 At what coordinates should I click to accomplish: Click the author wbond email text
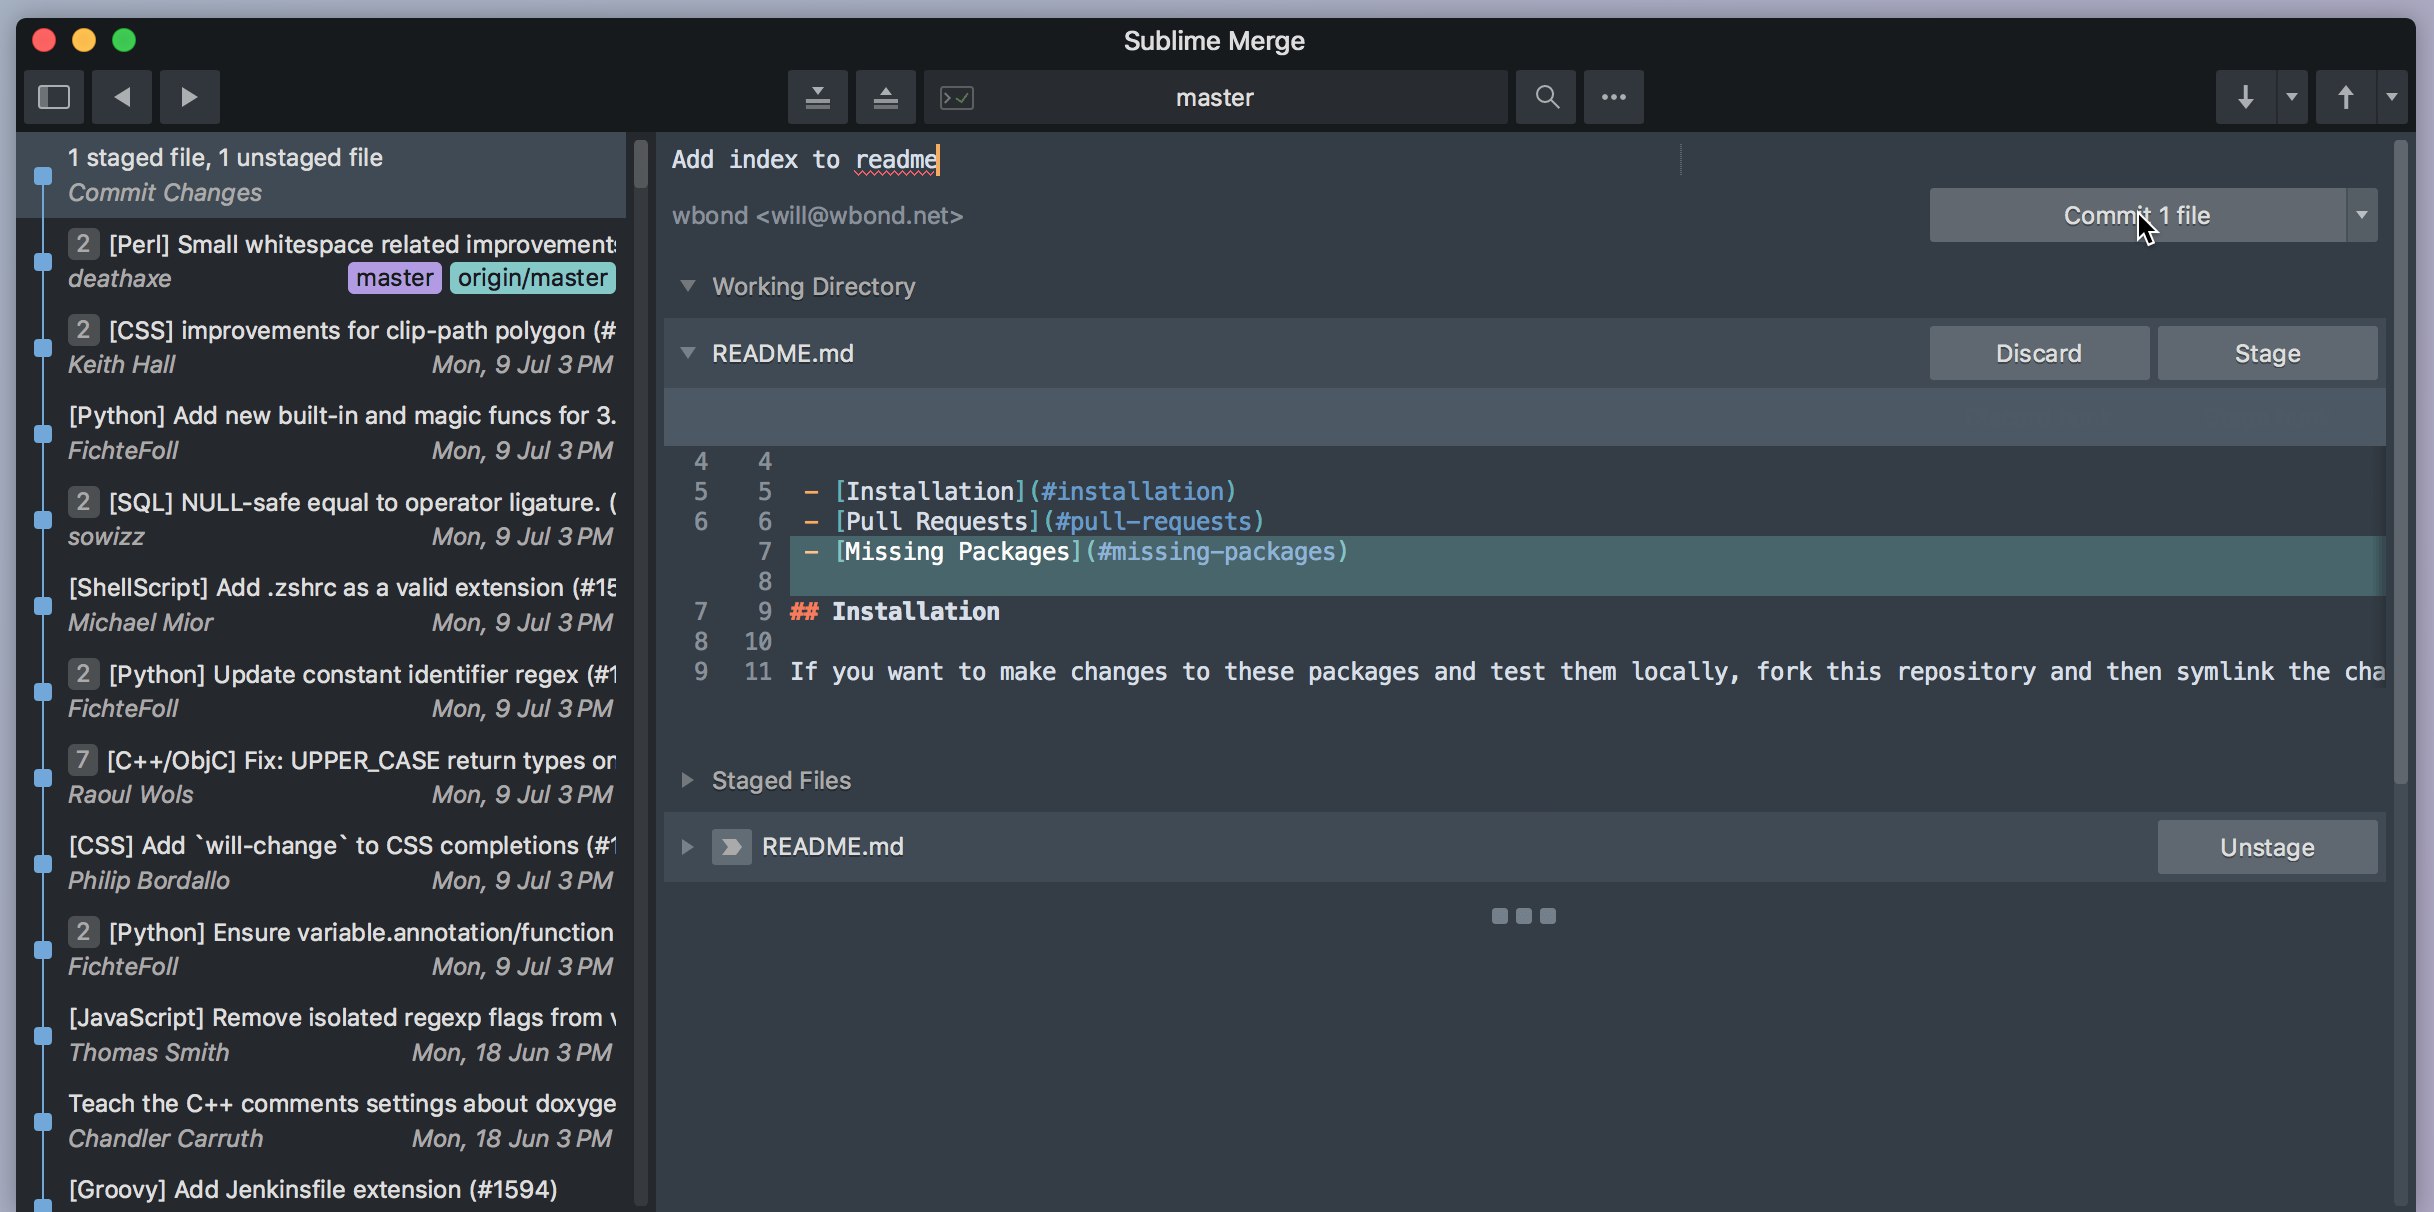point(817,216)
